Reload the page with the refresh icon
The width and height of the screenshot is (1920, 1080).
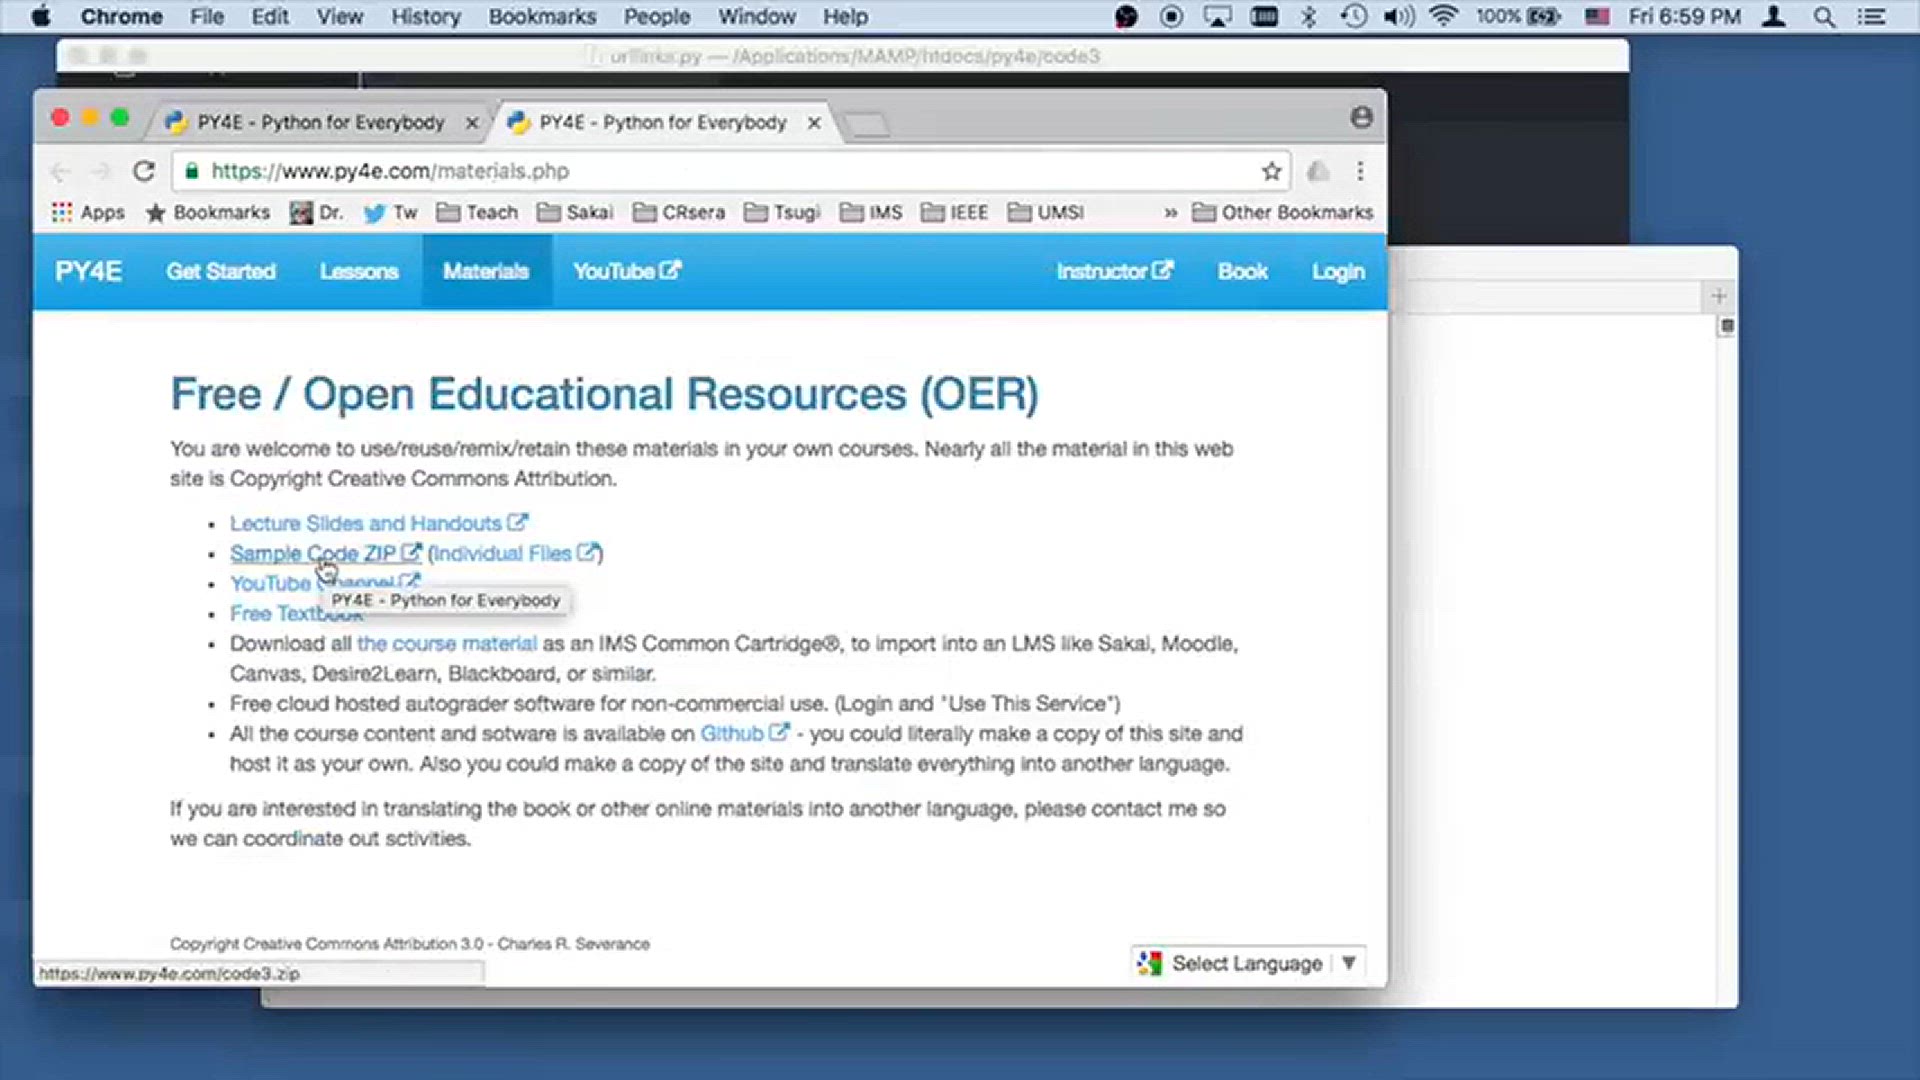click(x=144, y=171)
